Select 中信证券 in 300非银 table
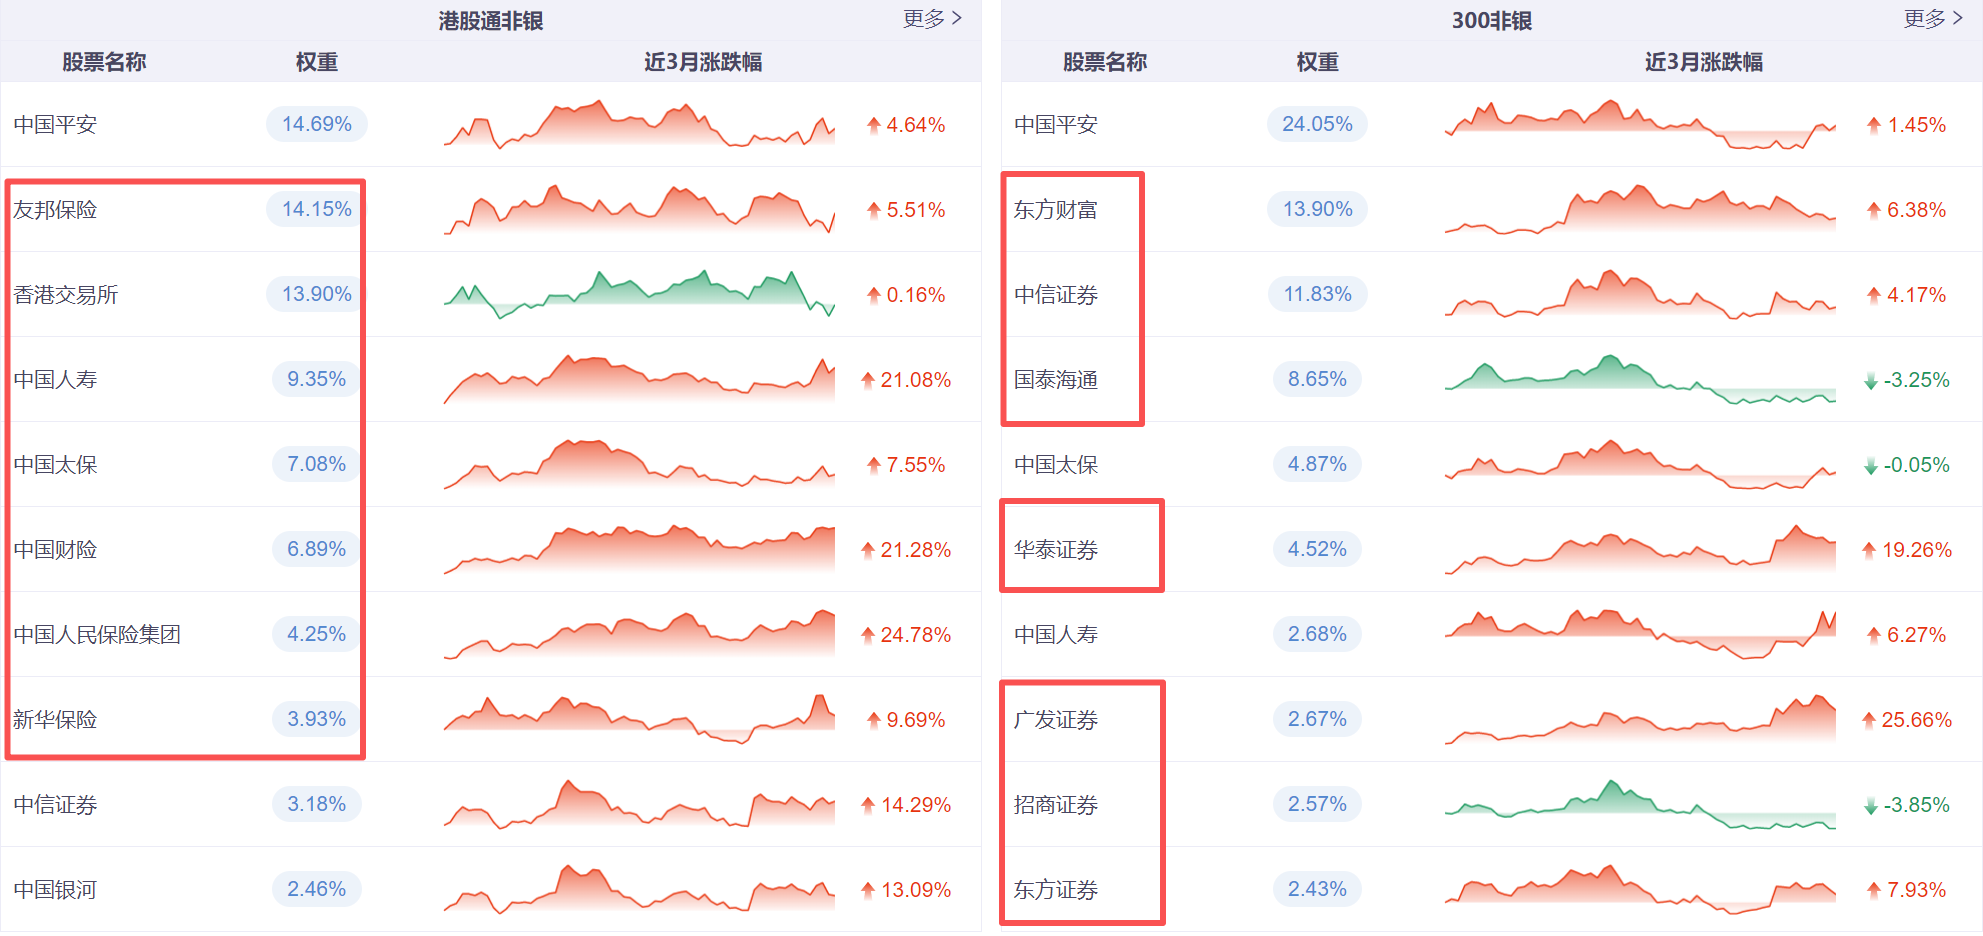Viewport: 1983px width, 936px height. [1056, 295]
